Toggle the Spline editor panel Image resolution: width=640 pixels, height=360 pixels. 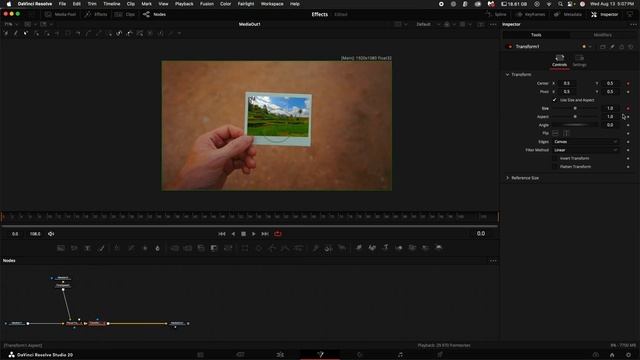(x=496, y=14)
